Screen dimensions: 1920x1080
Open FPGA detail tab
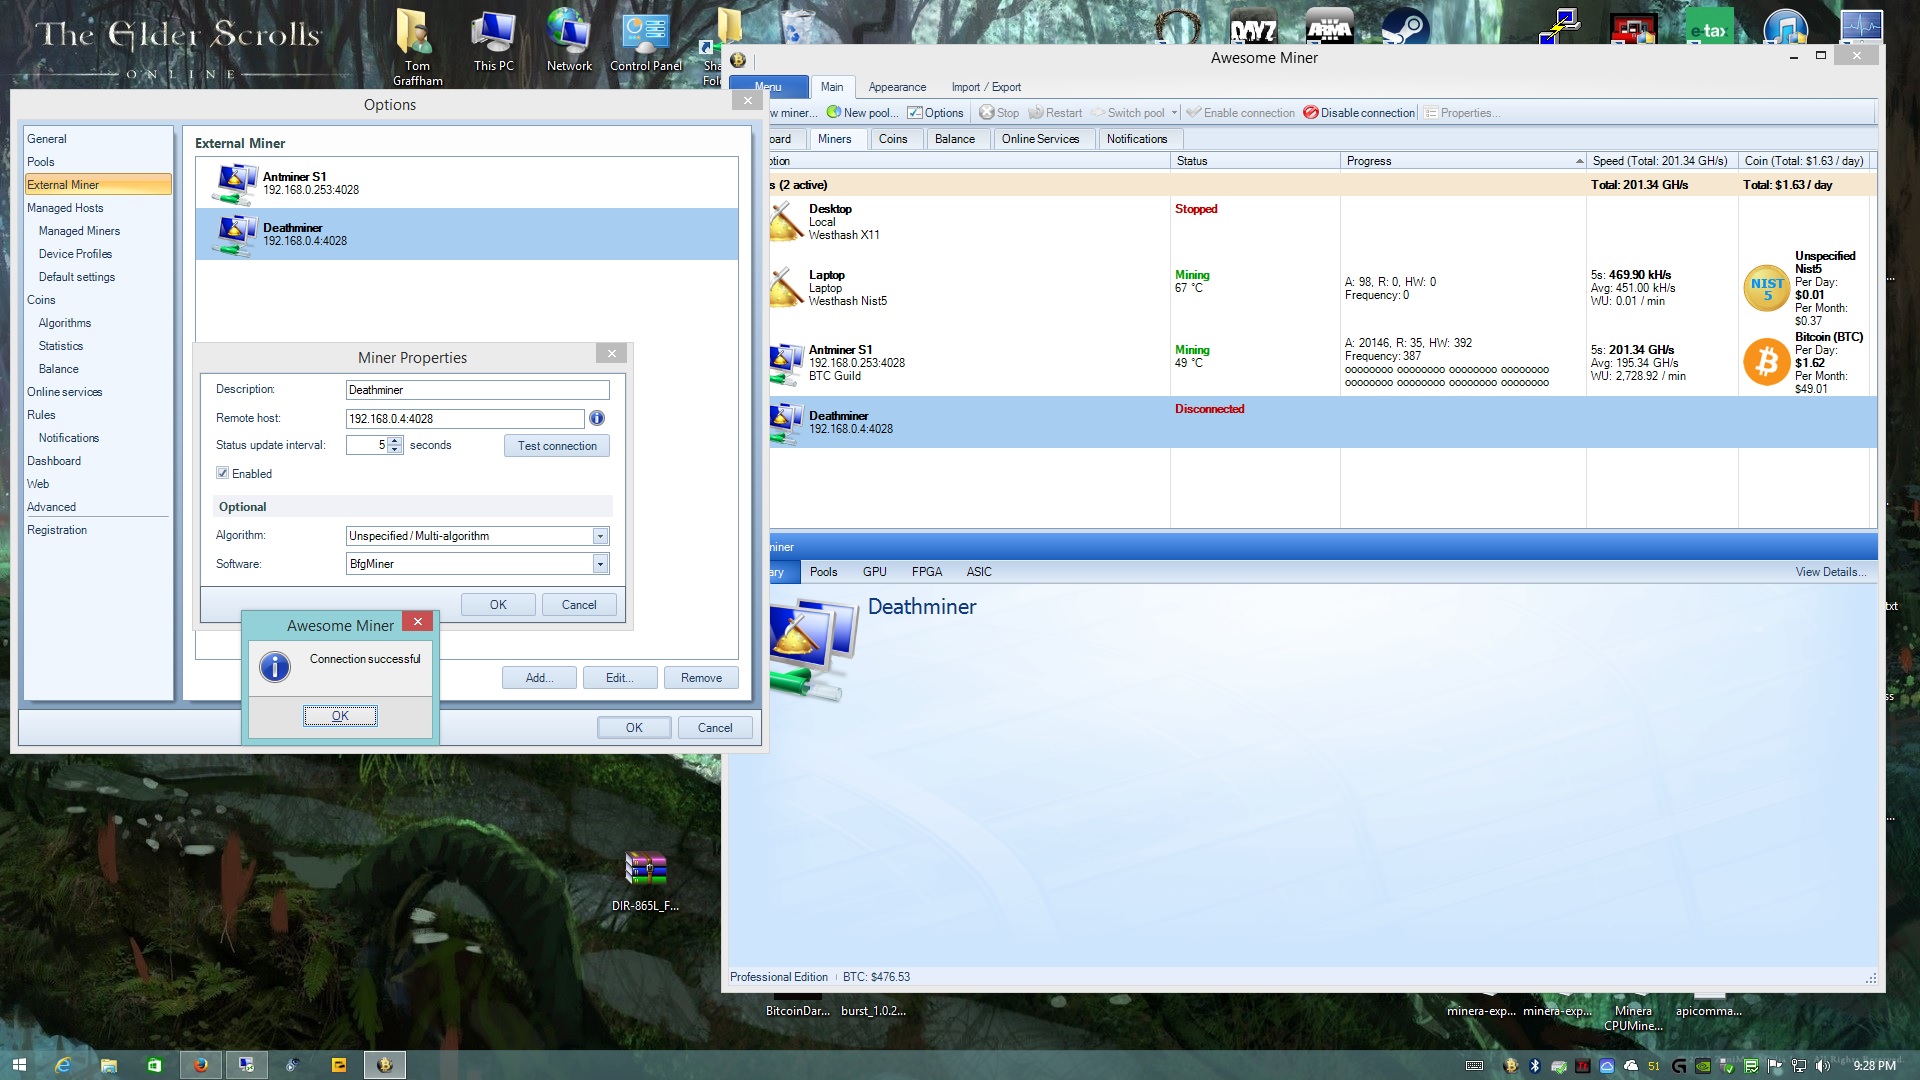click(926, 572)
